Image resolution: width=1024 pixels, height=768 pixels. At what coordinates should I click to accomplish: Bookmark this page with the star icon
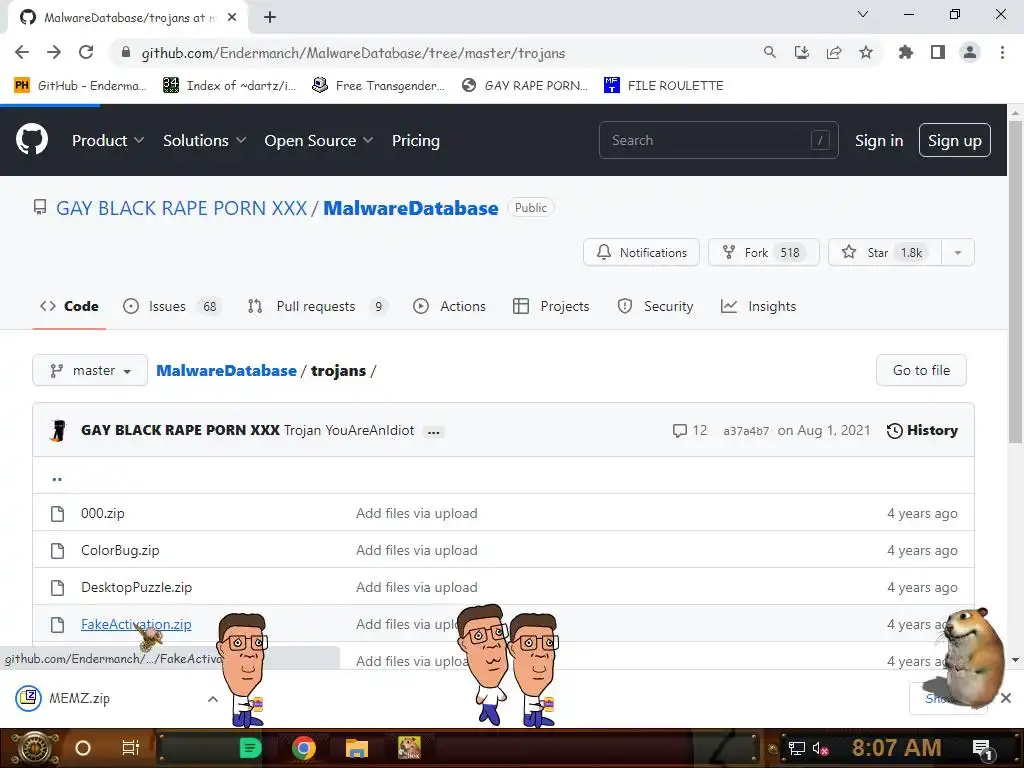click(866, 52)
